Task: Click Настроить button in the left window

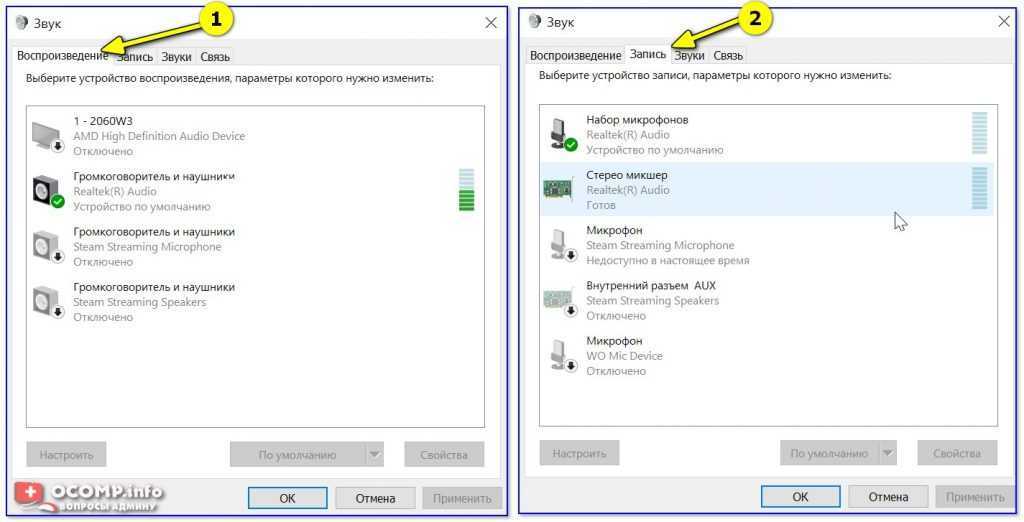Action: pyautogui.click(x=66, y=455)
